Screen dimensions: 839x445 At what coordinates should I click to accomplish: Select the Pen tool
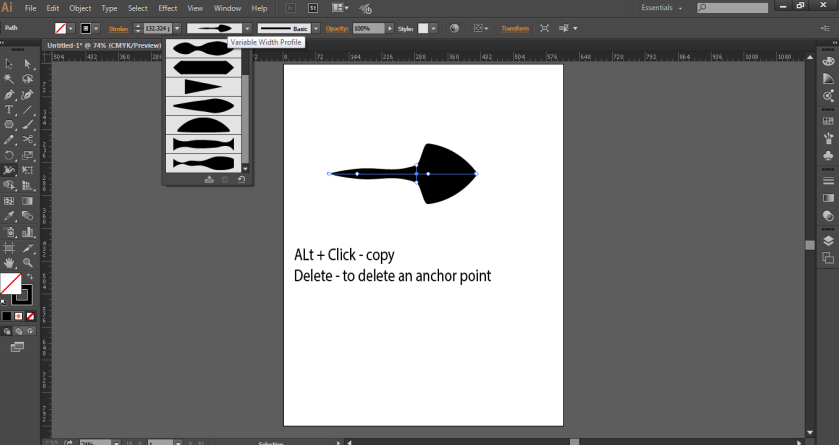click(x=9, y=95)
